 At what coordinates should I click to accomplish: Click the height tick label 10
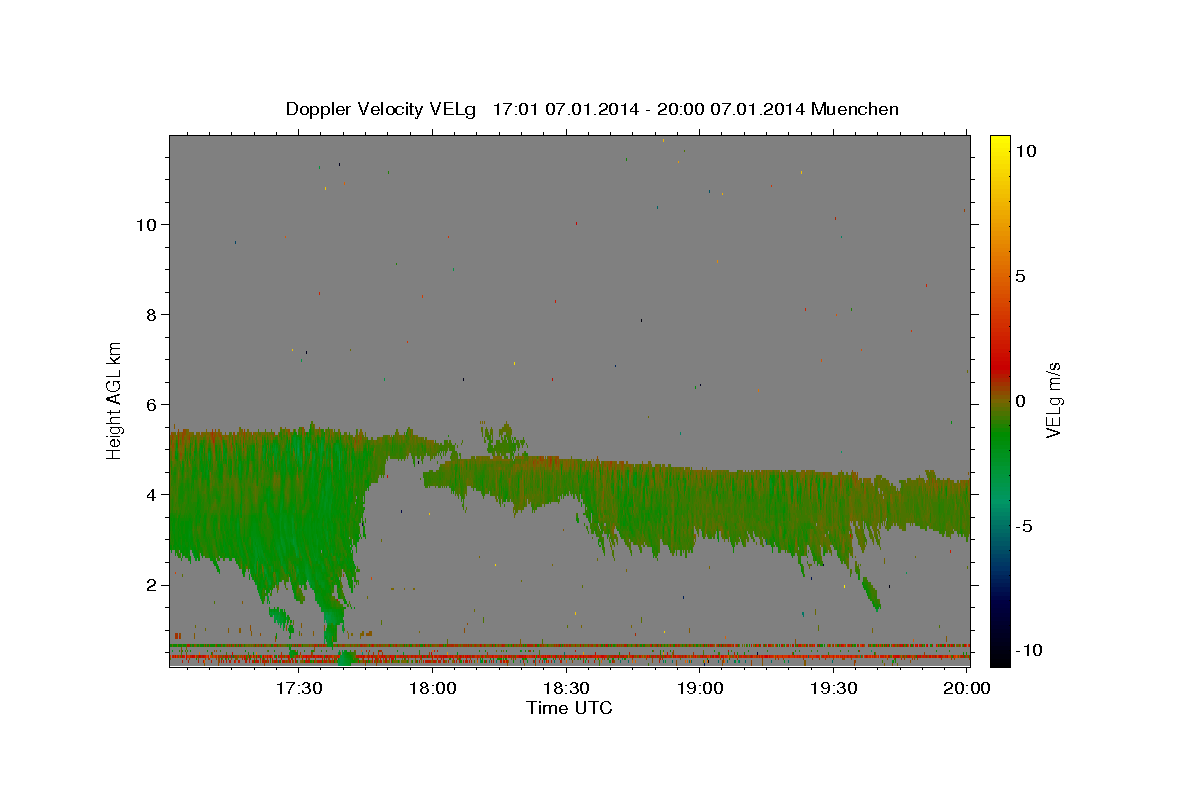pyautogui.click(x=147, y=224)
